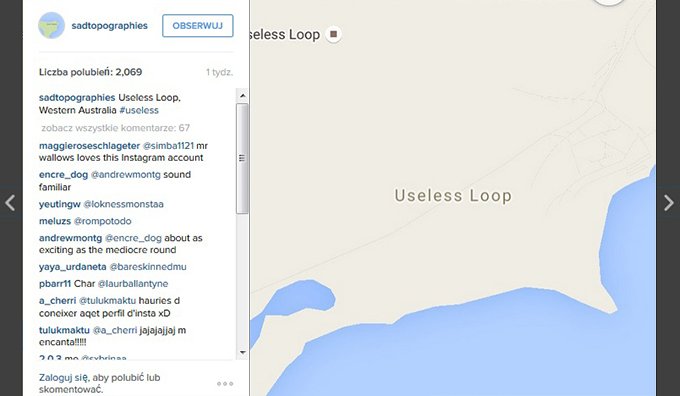
Task: Go to the next post arrow
Action: pos(668,203)
